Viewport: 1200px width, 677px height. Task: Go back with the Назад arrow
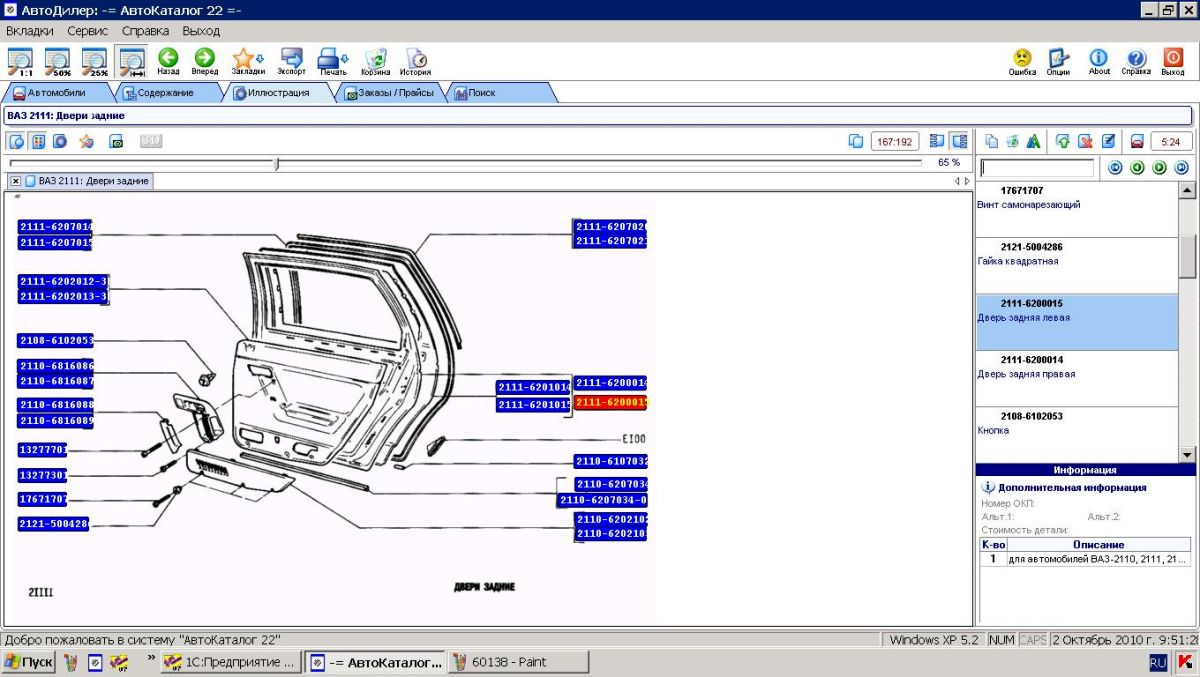pos(168,62)
